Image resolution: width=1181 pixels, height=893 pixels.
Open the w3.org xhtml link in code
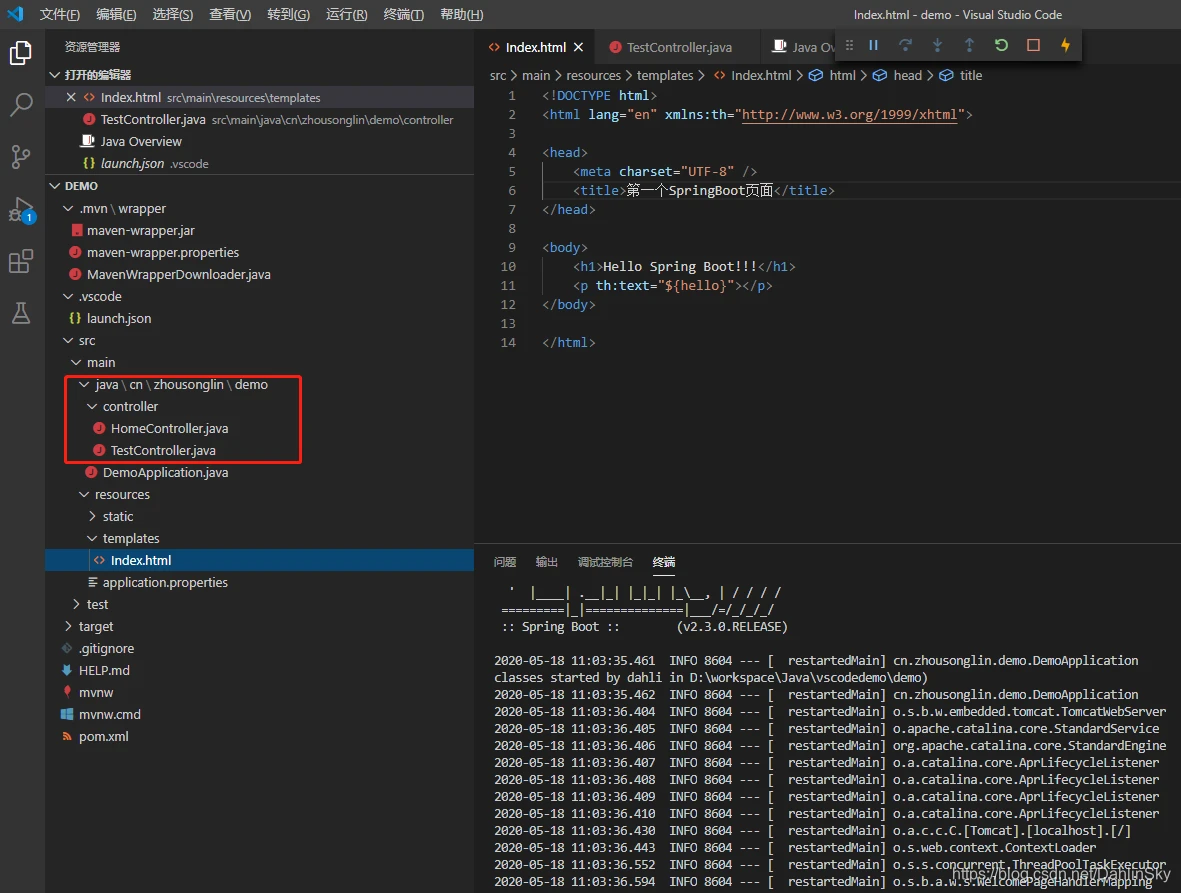(x=850, y=114)
